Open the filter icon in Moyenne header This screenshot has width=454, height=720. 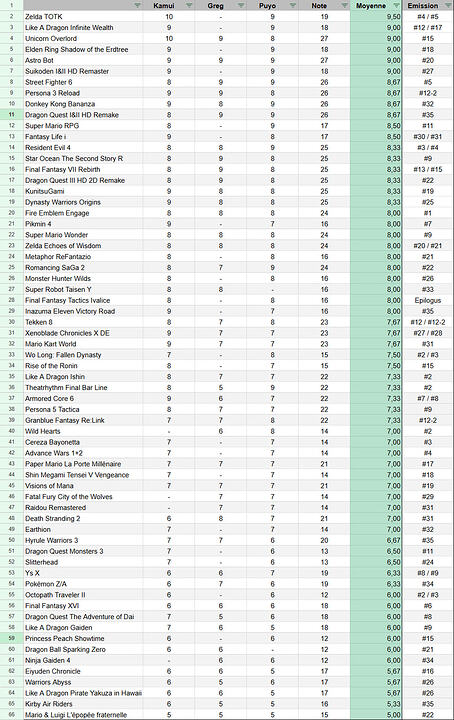pyautogui.click(x=397, y=6)
